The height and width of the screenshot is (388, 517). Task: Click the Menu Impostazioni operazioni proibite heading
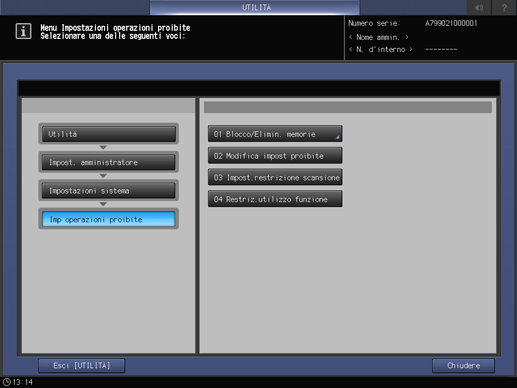115,28
